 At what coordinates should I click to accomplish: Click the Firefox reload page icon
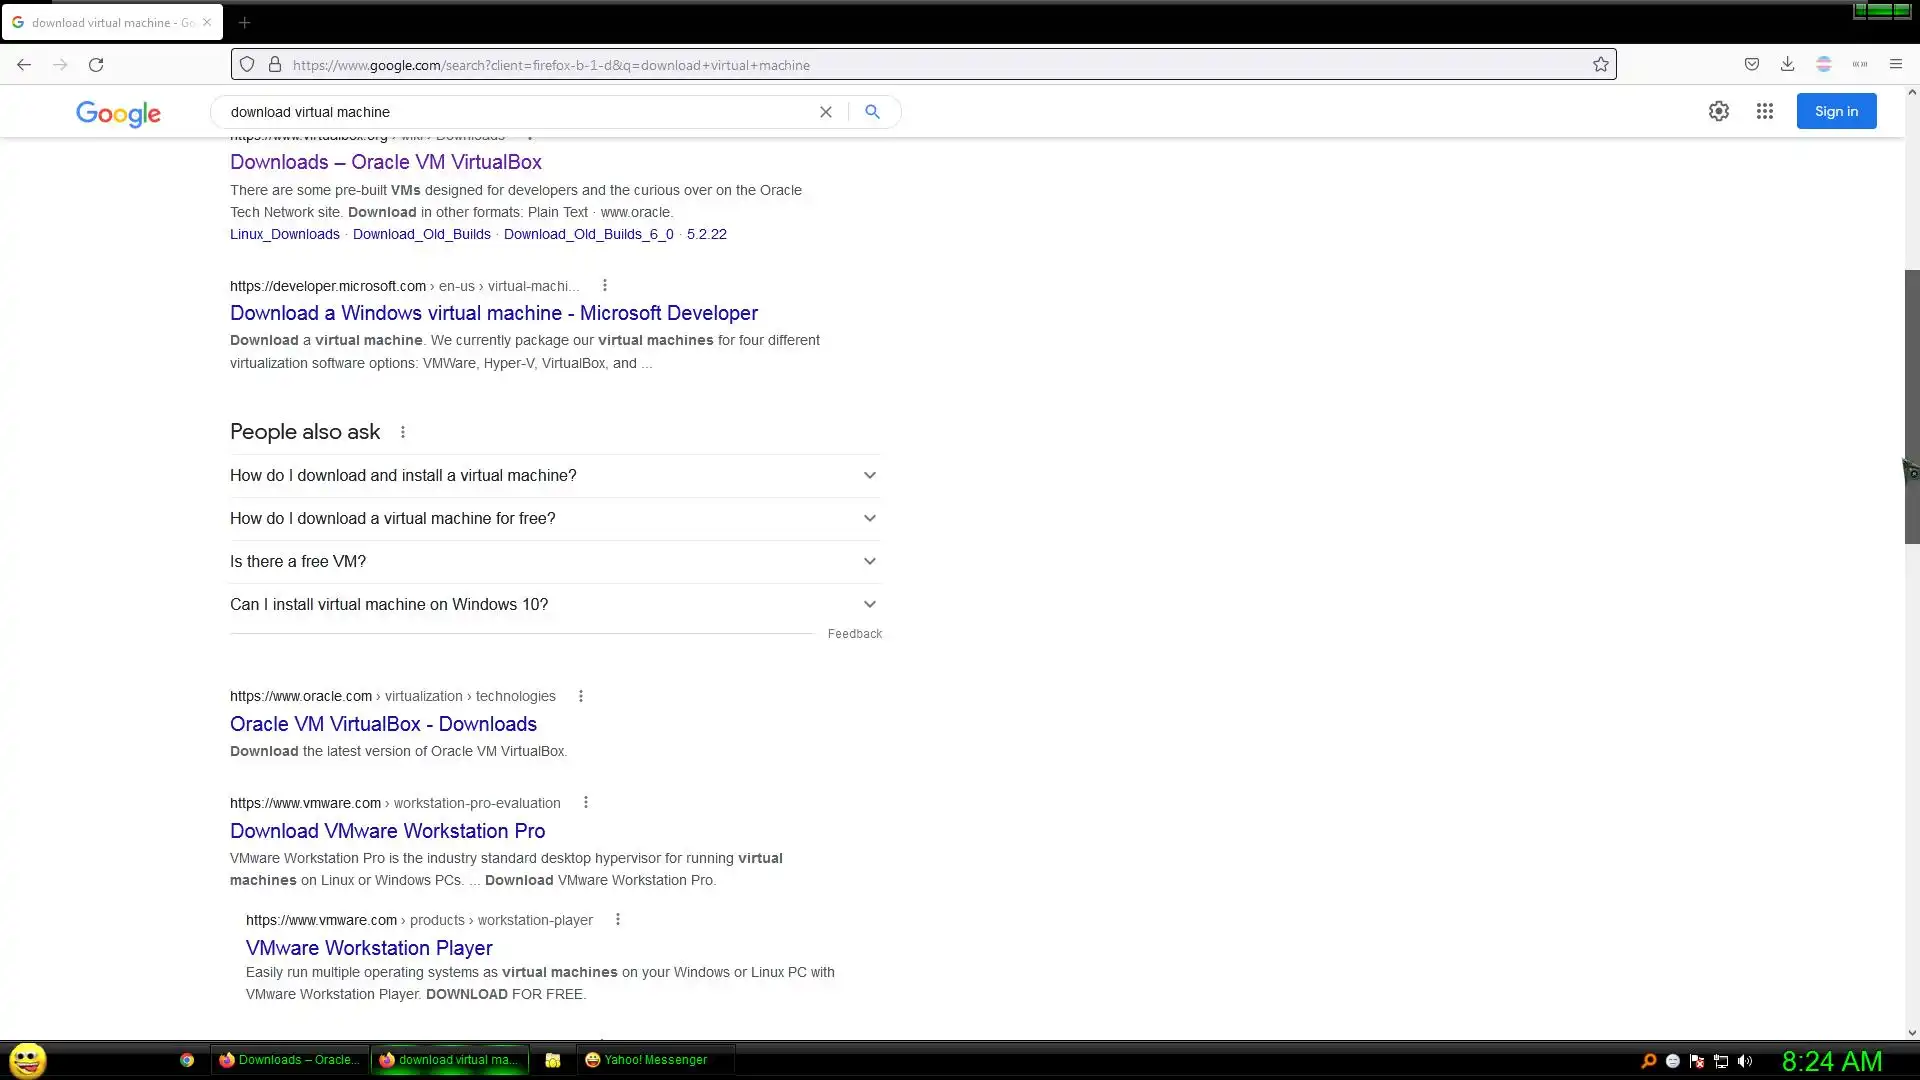pos(96,65)
